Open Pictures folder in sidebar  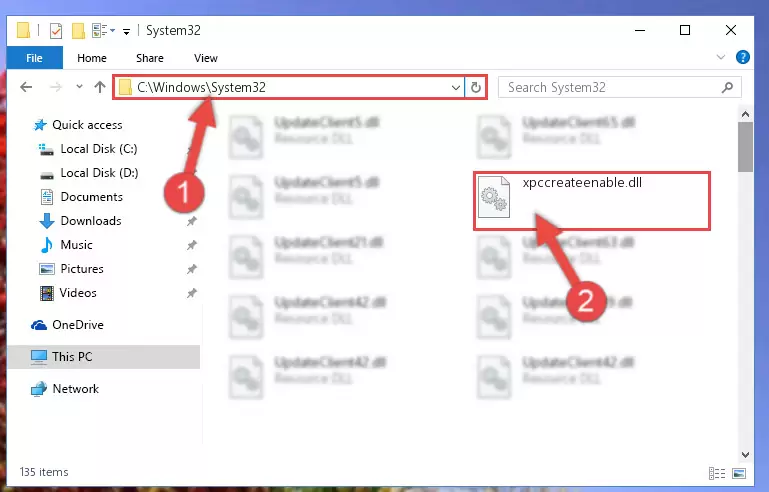click(x=82, y=269)
